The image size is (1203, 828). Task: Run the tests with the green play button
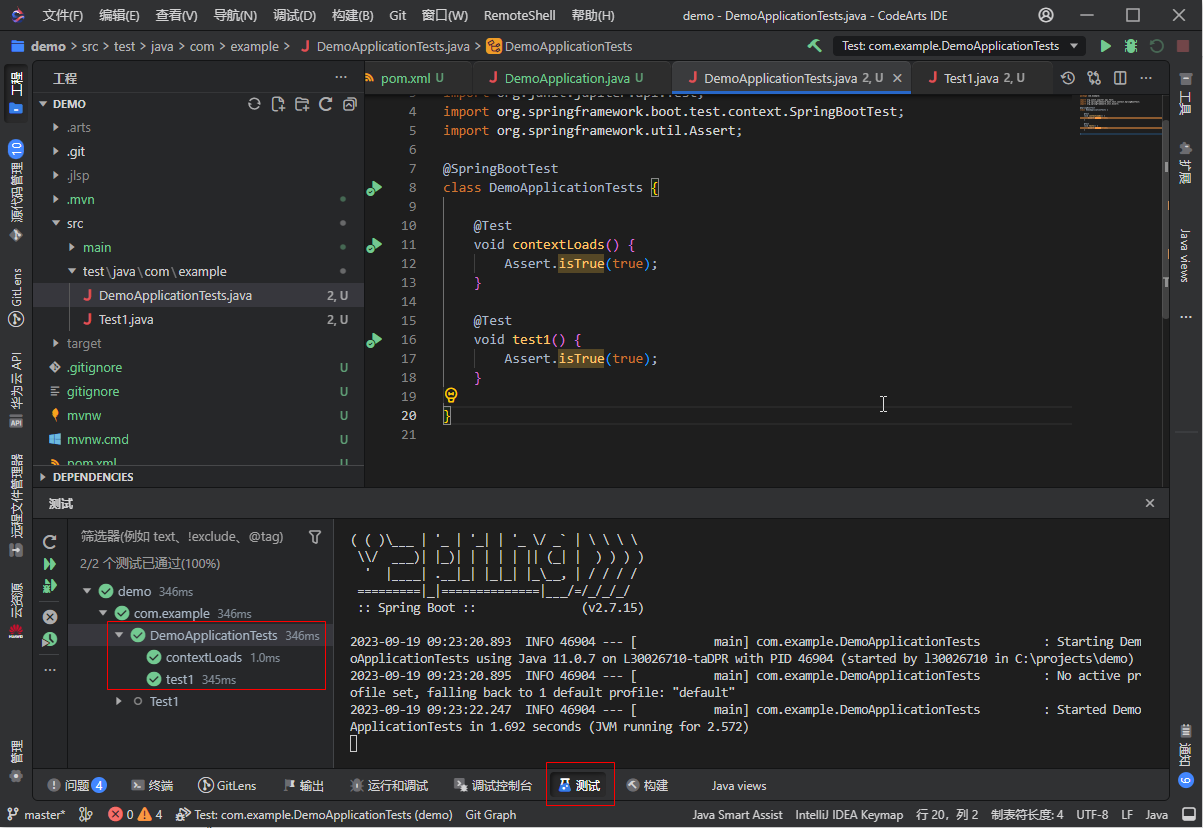[1104, 46]
